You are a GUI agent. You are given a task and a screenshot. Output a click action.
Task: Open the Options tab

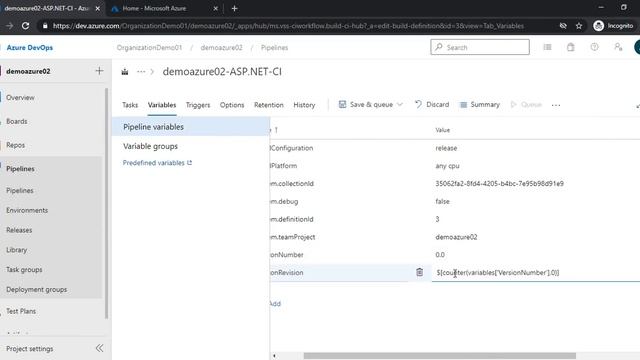(232, 105)
